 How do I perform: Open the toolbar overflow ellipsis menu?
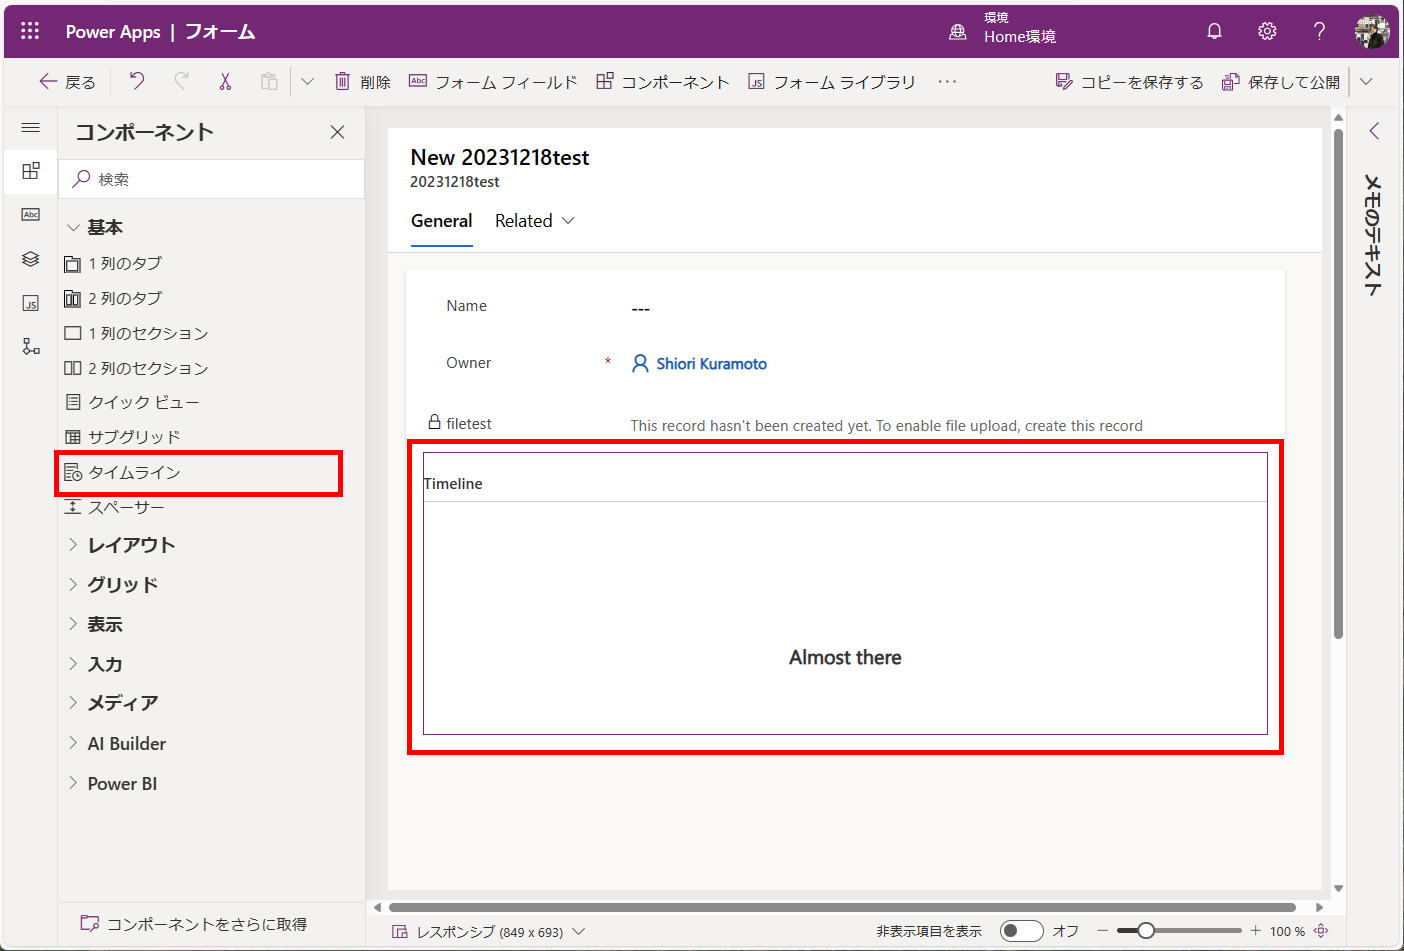tap(947, 82)
